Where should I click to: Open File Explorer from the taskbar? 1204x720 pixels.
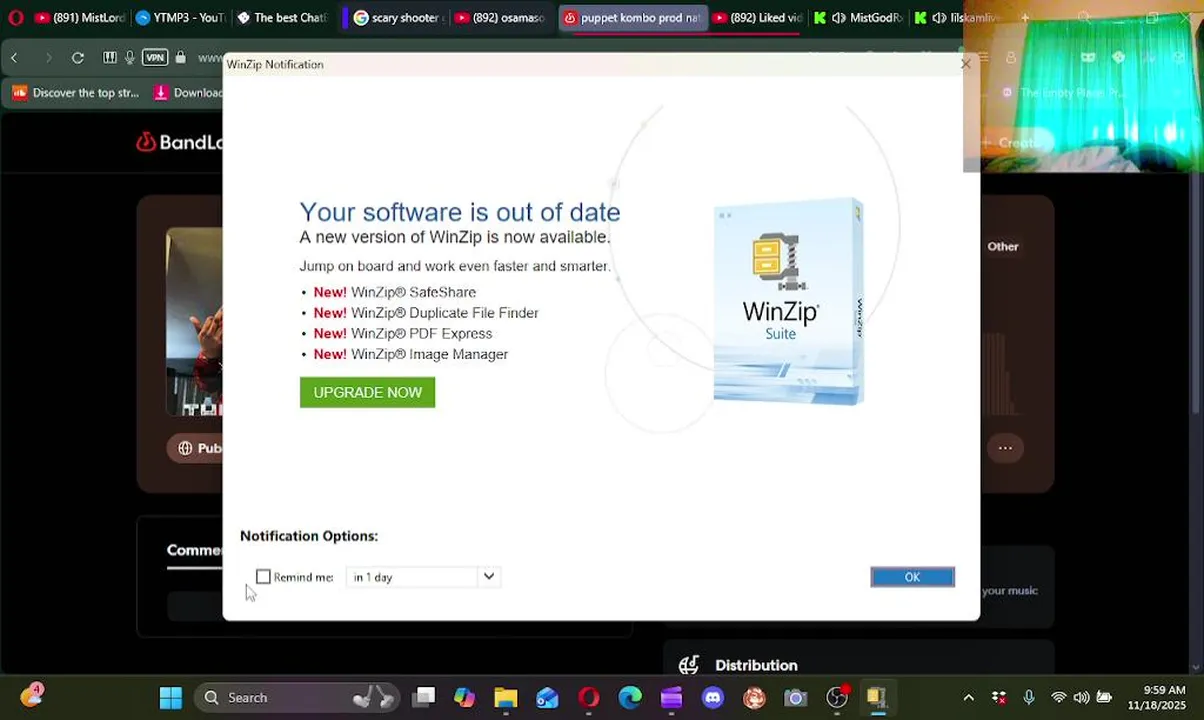coord(506,697)
